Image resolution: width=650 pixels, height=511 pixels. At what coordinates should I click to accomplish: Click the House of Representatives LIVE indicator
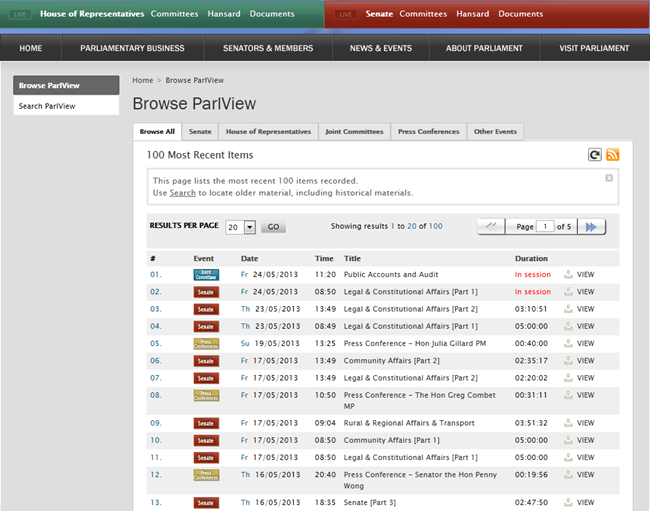click(x=20, y=14)
